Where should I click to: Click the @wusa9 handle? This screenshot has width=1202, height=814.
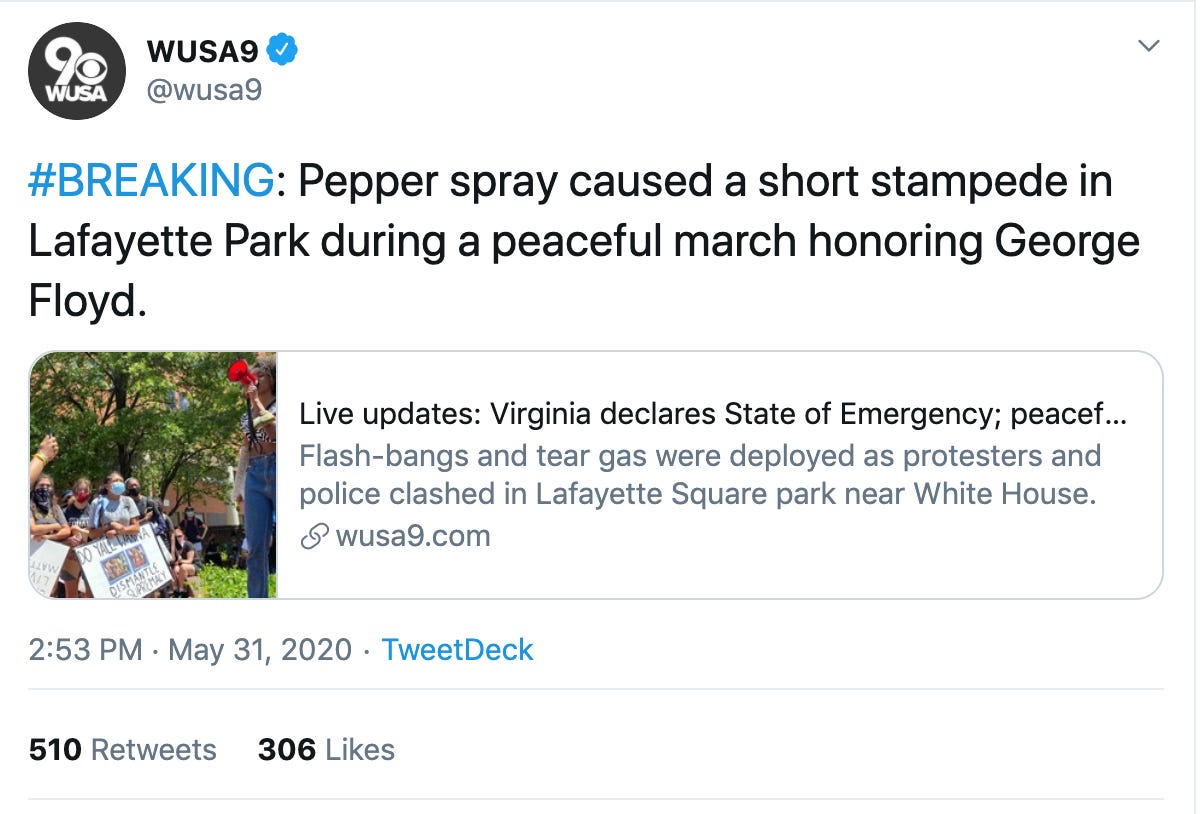pos(204,91)
